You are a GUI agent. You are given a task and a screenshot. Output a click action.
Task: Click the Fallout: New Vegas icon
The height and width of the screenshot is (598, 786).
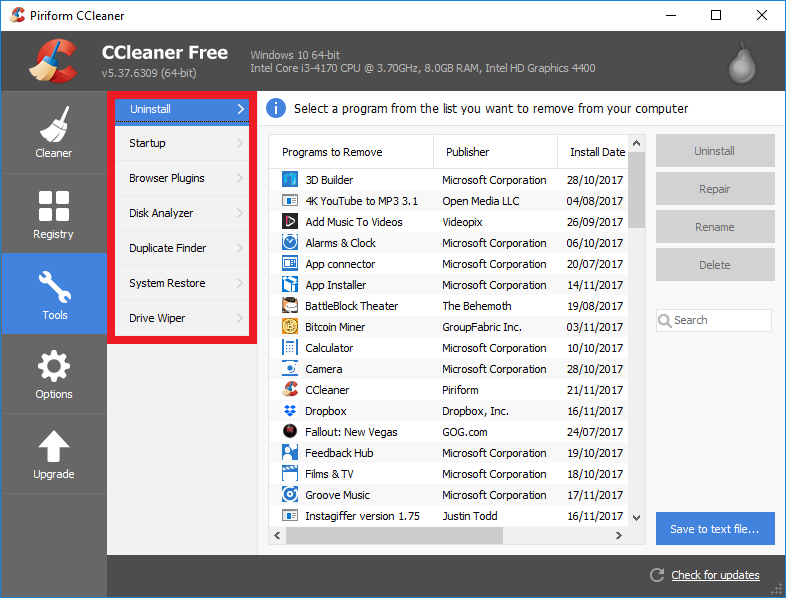(290, 432)
